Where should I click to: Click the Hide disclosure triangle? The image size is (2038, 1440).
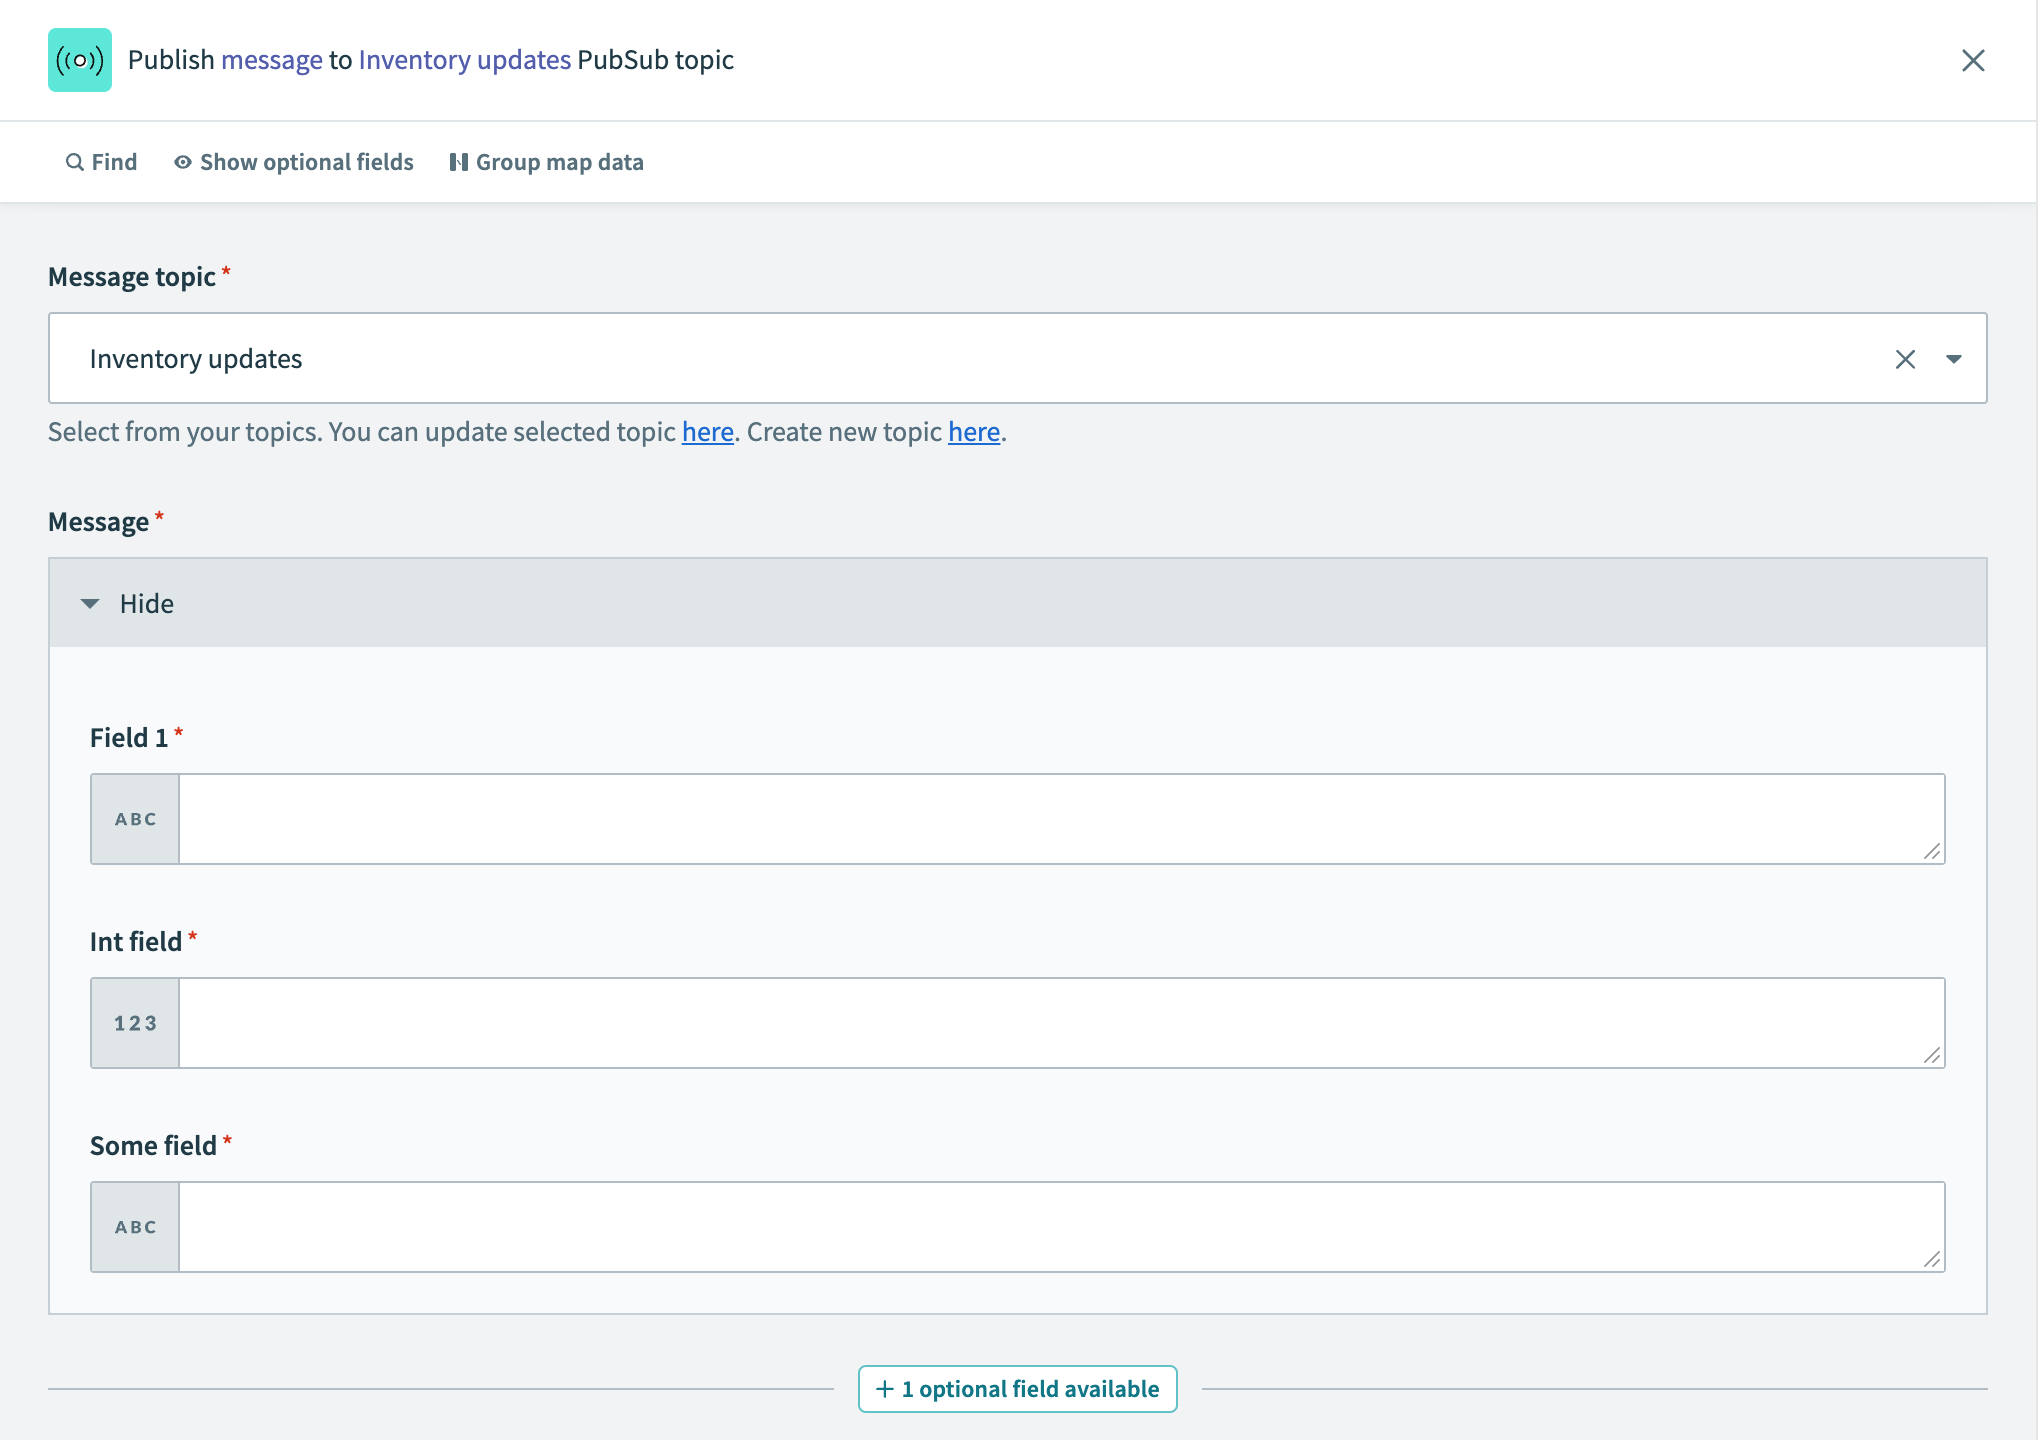[x=90, y=603]
